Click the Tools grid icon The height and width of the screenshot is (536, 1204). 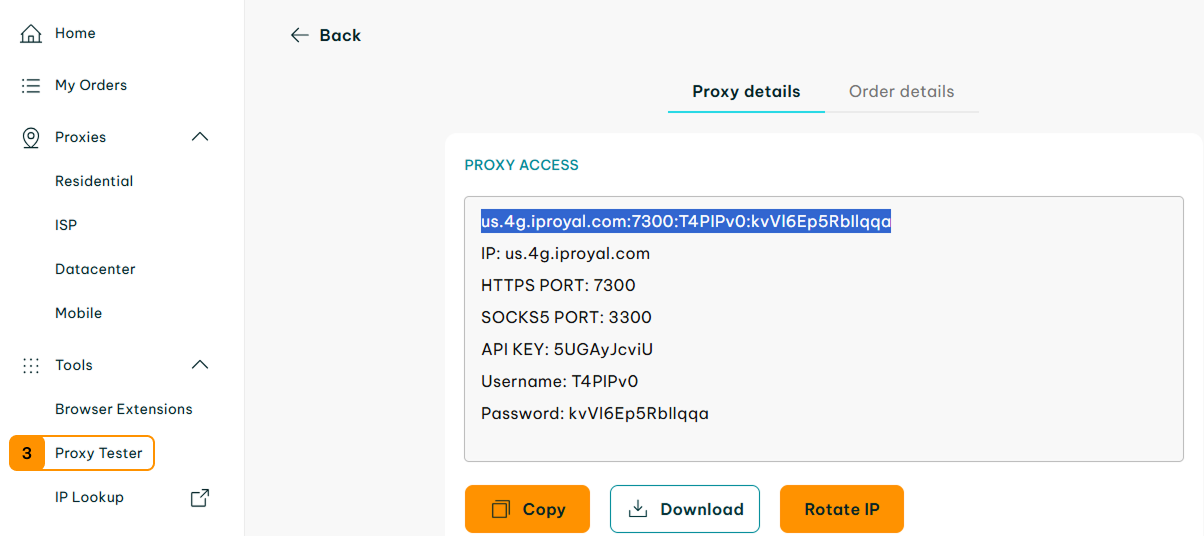point(31,366)
